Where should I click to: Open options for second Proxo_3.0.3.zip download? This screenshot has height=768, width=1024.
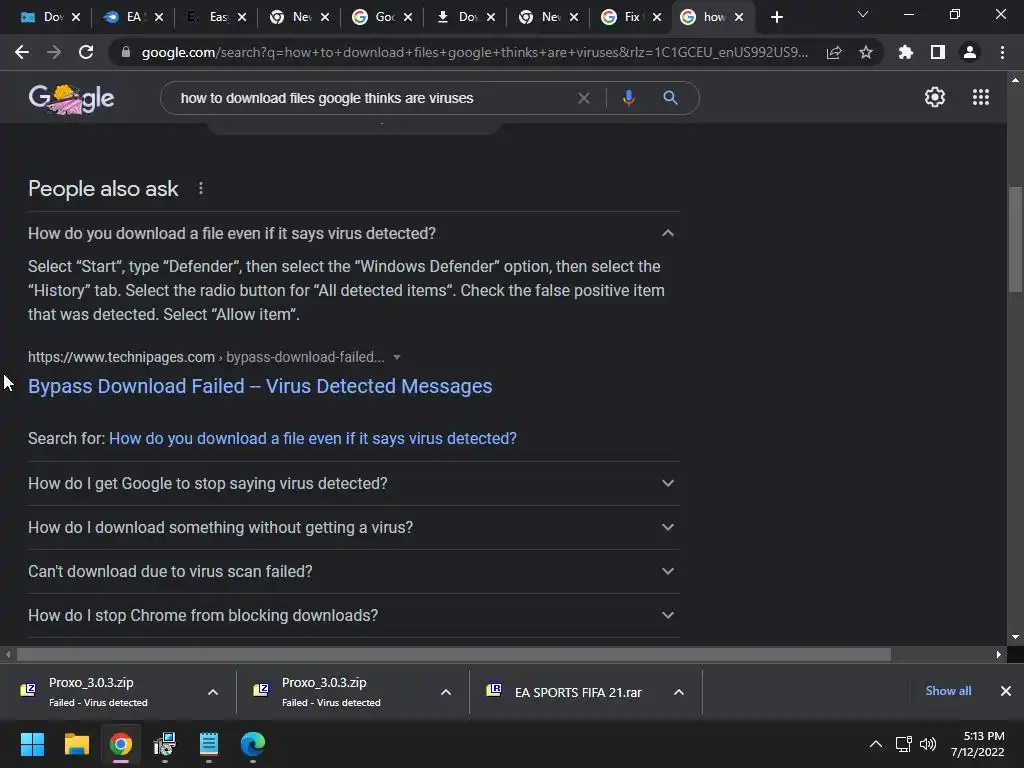(x=446, y=692)
